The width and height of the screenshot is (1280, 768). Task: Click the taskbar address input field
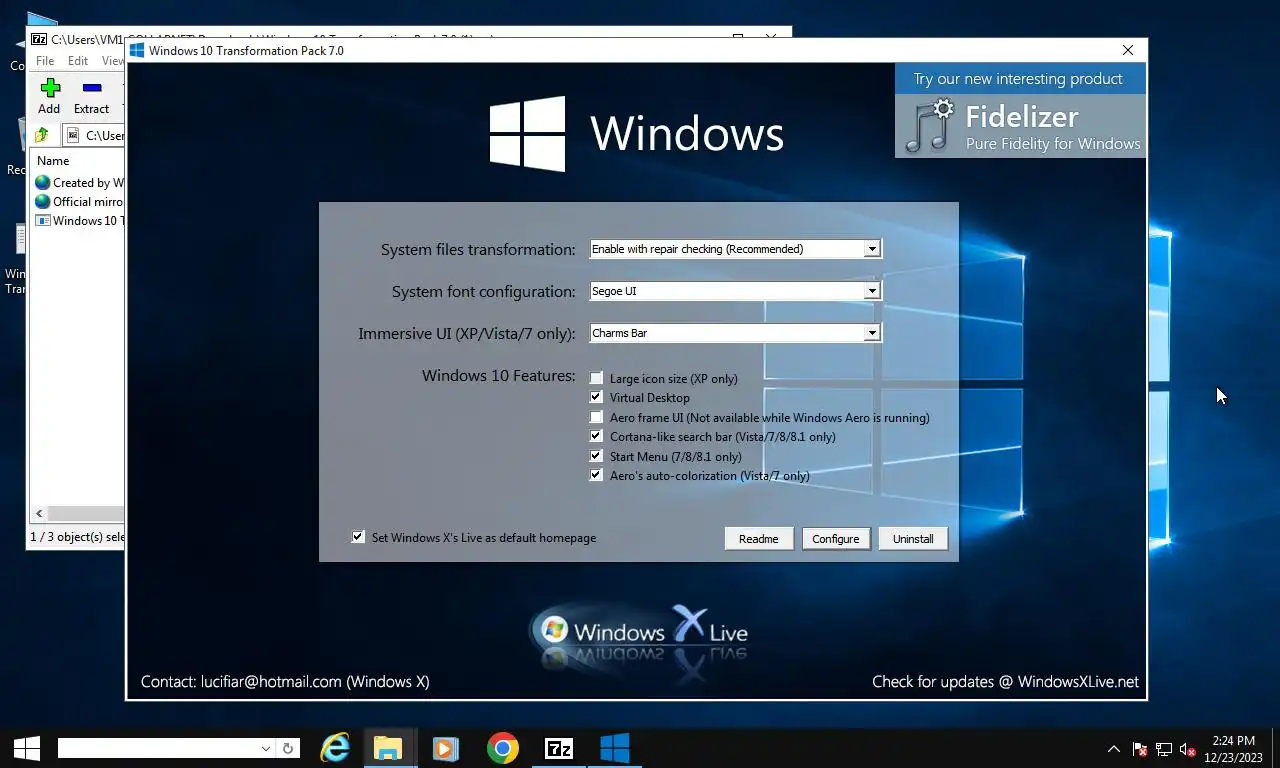click(x=157, y=748)
